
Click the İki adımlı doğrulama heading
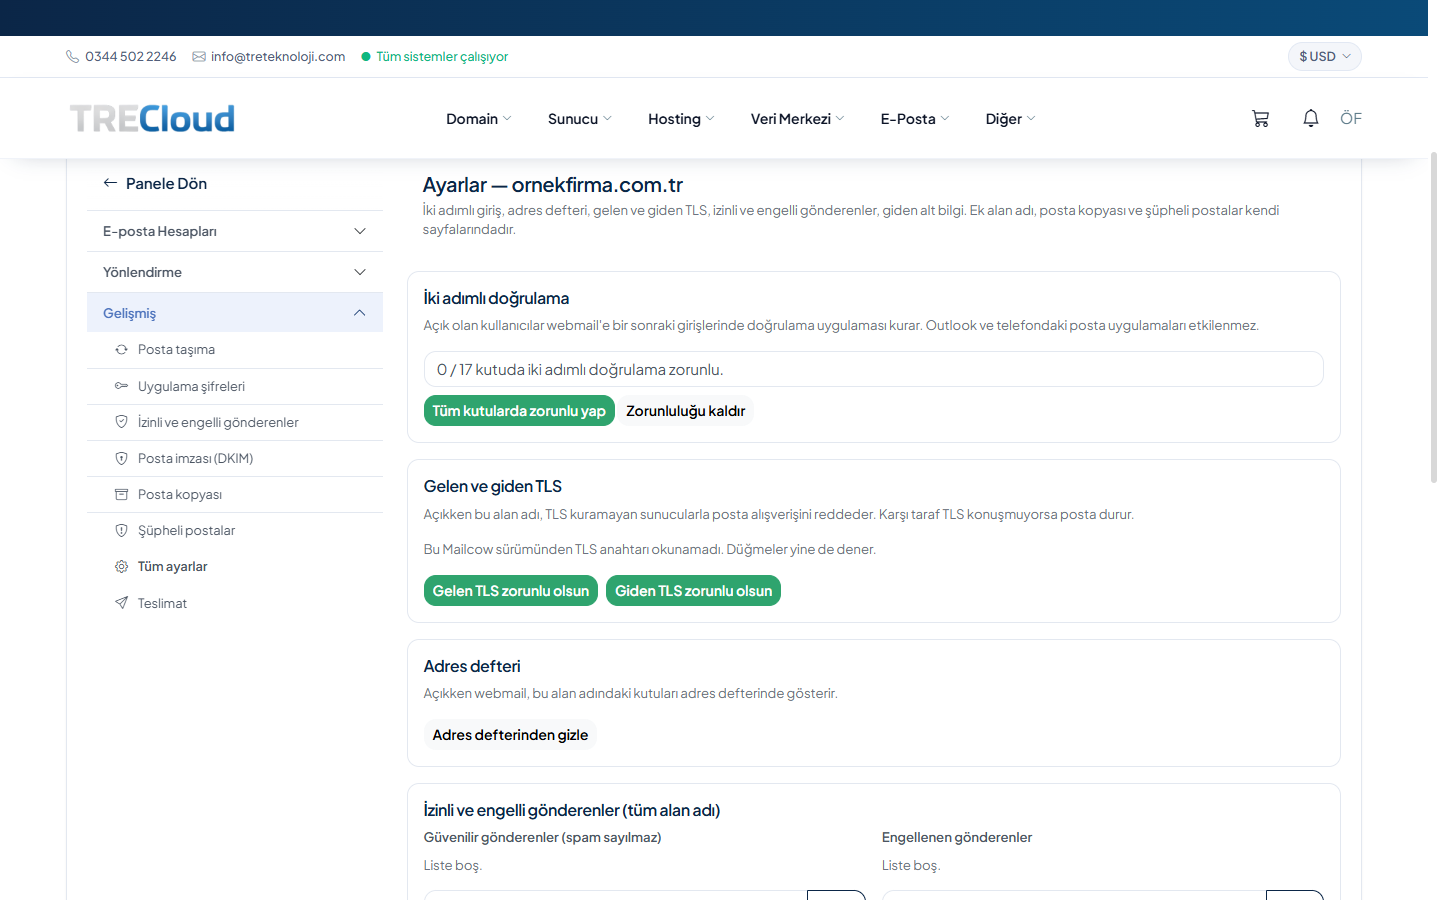pyautogui.click(x=496, y=298)
